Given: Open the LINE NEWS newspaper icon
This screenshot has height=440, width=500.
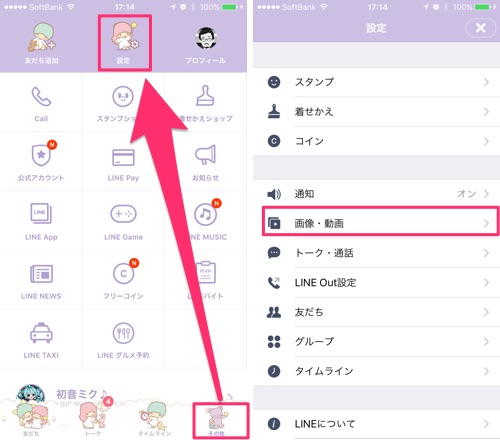Looking at the screenshot, I should [41, 274].
